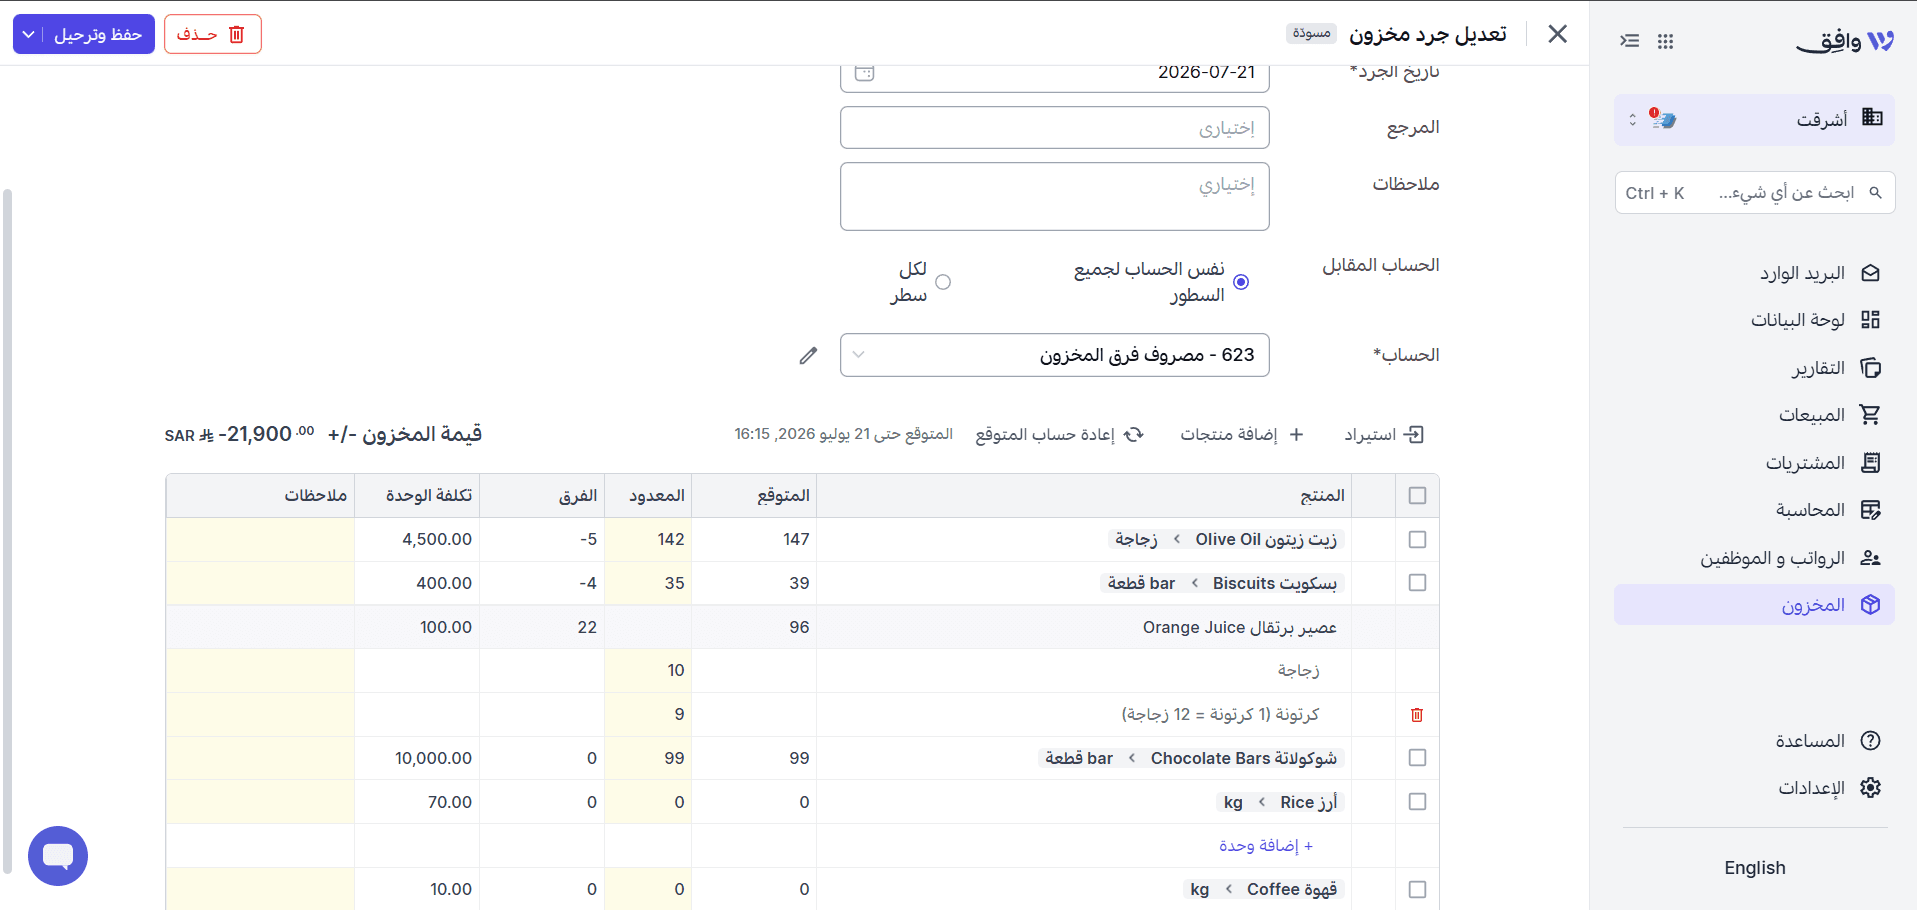Screen dimensions: 1917x910
Task: Edit كرتونة counted value 9
Action: click(648, 714)
